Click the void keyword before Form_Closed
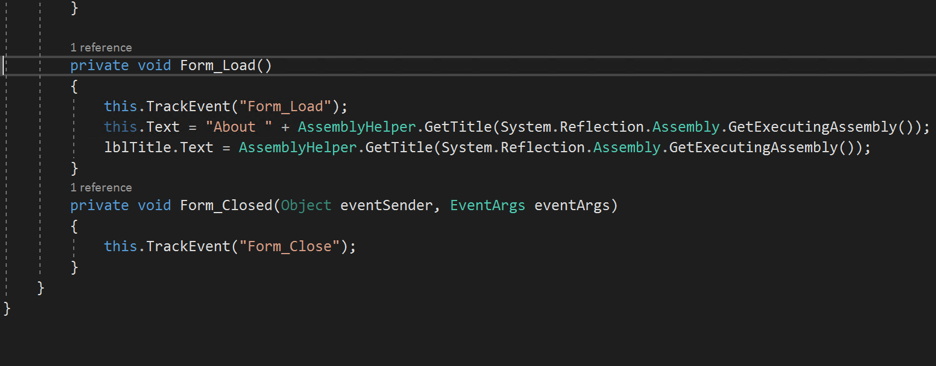Screen dimensions: 936x366 pos(154,205)
